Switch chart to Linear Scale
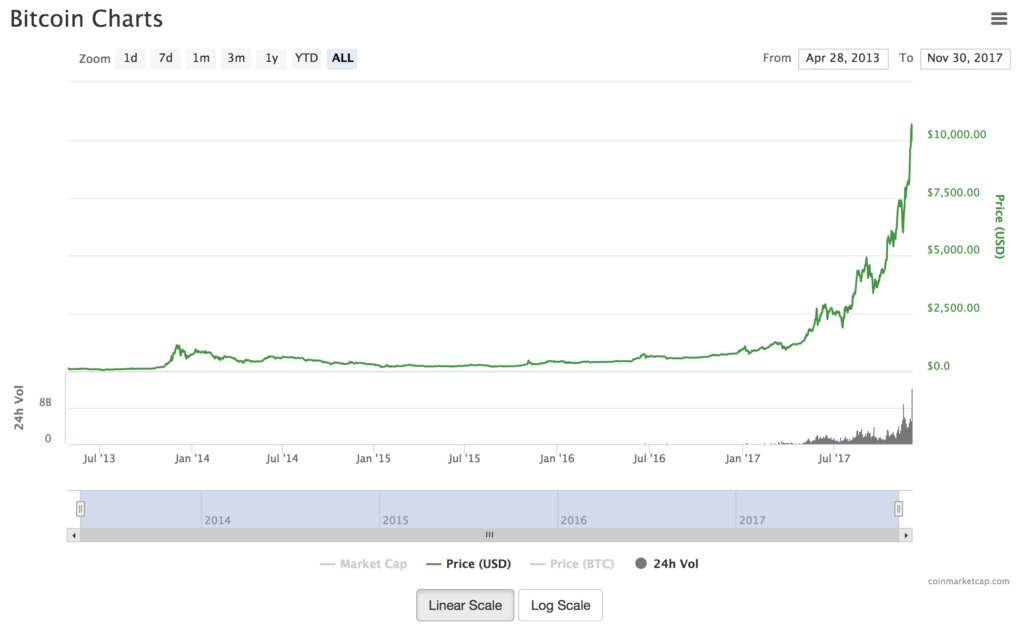1024x629 pixels. click(x=465, y=605)
